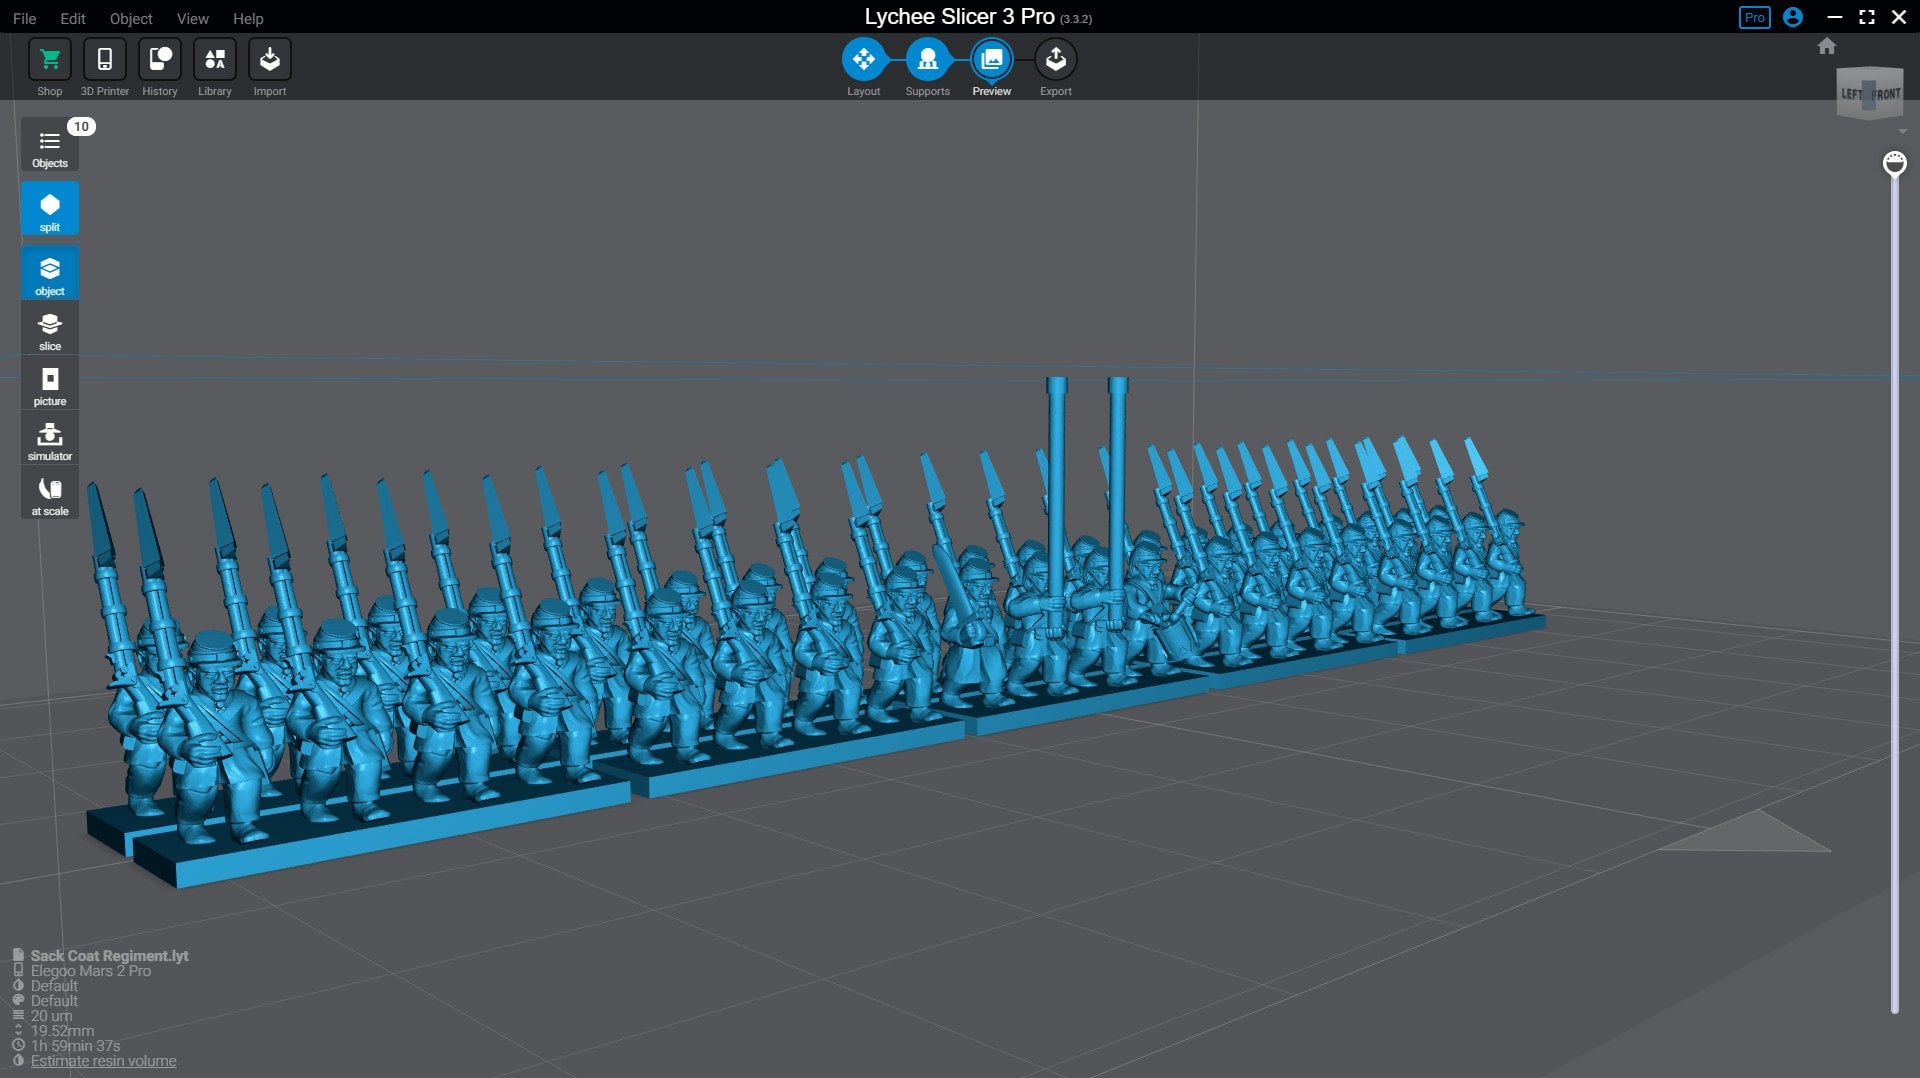Open the simulator tool
This screenshot has height=1078, width=1920.
(49, 440)
